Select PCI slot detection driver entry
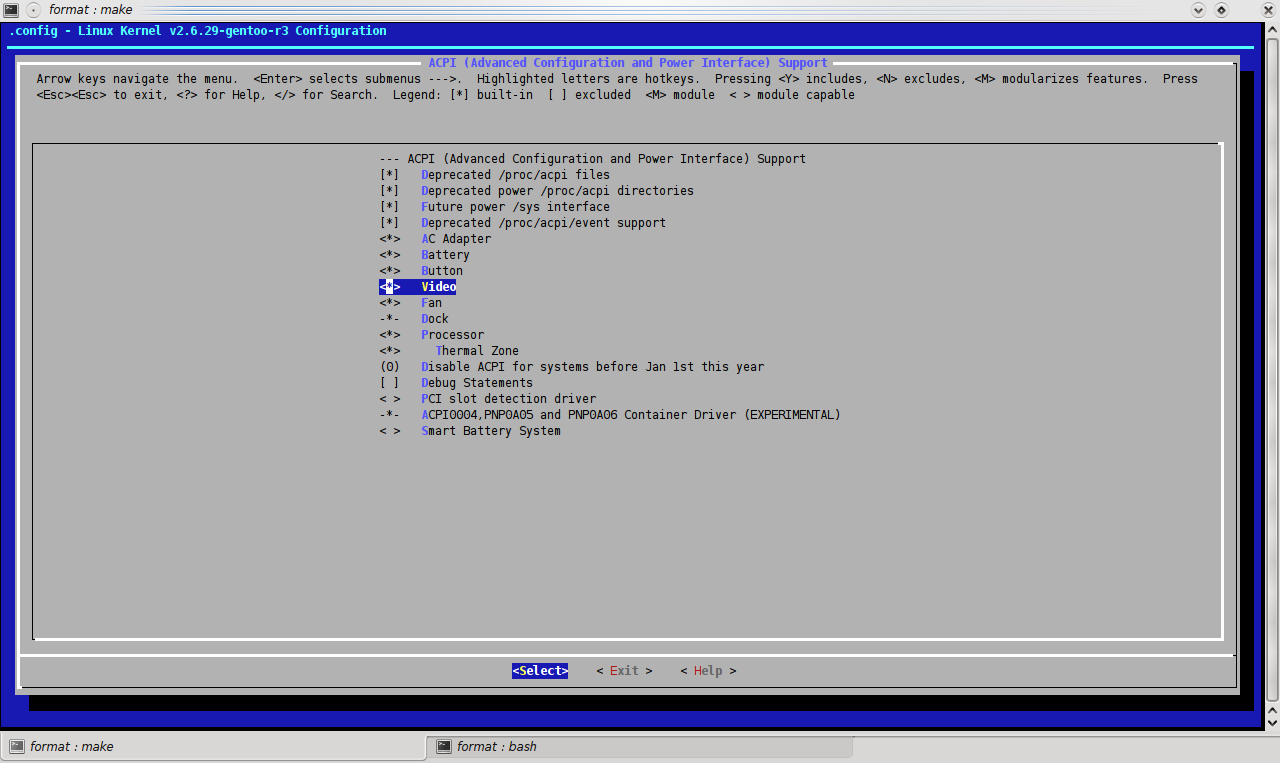1280x763 pixels. pos(487,399)
